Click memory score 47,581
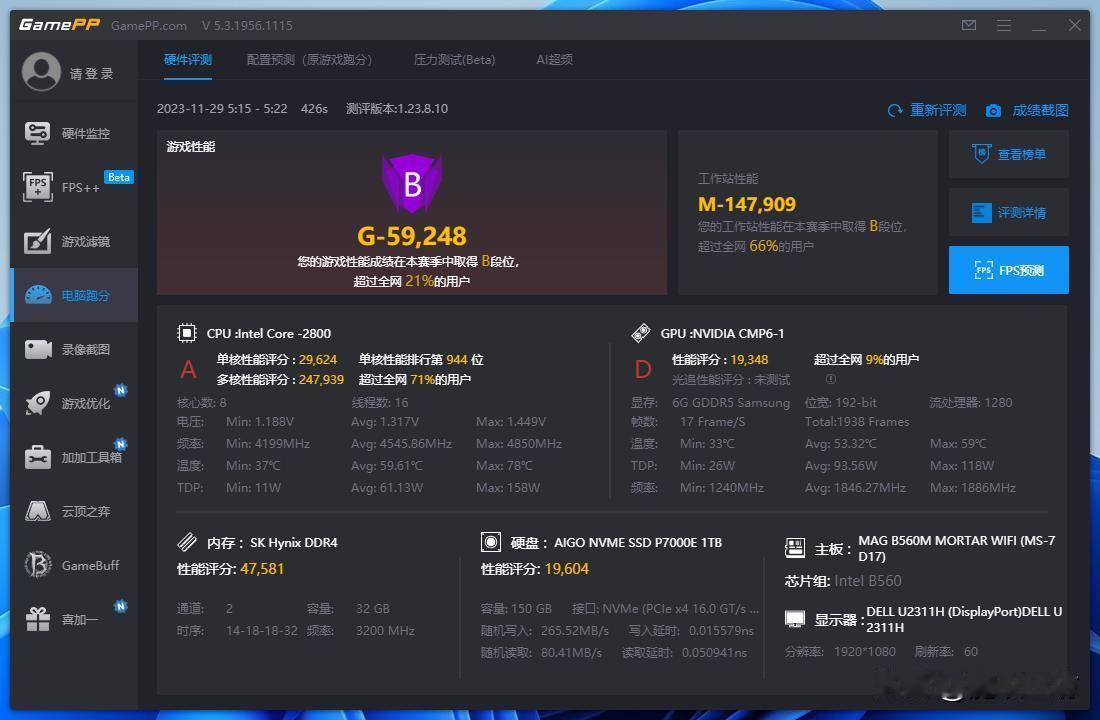Image resolution: width=1100 pixels, height=720 pixels. 262,569
